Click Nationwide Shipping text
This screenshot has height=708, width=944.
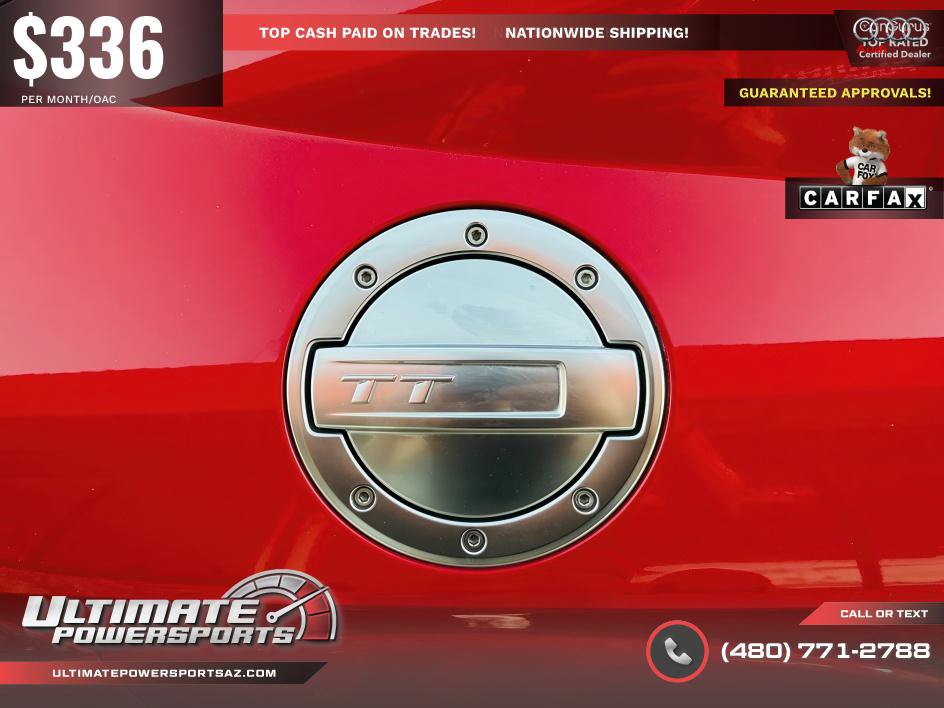(x=597, y=33)
